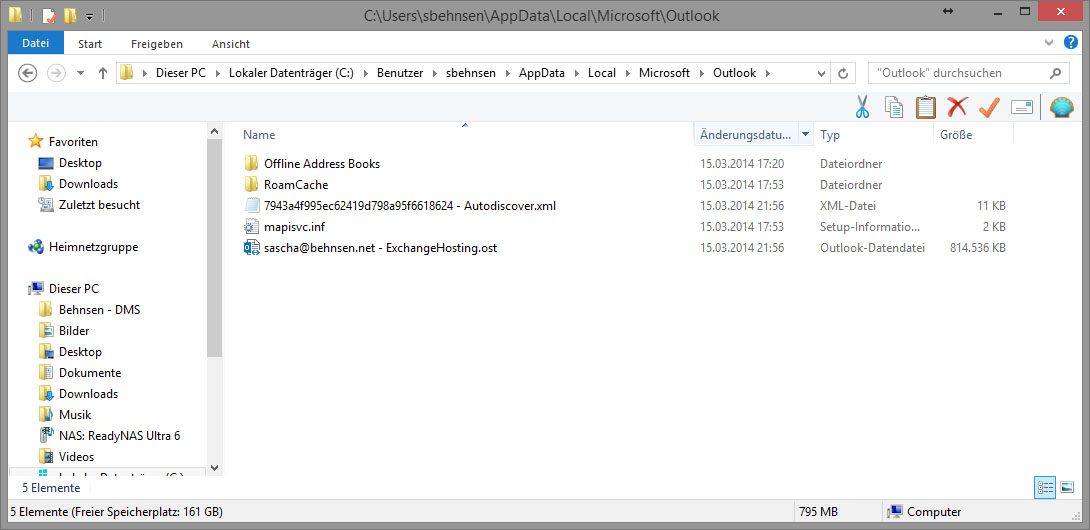Image resolution: width=1090 pixels, height=530 pixels.
Task: Click the search magnifier icon
Action: [1055, 72]
